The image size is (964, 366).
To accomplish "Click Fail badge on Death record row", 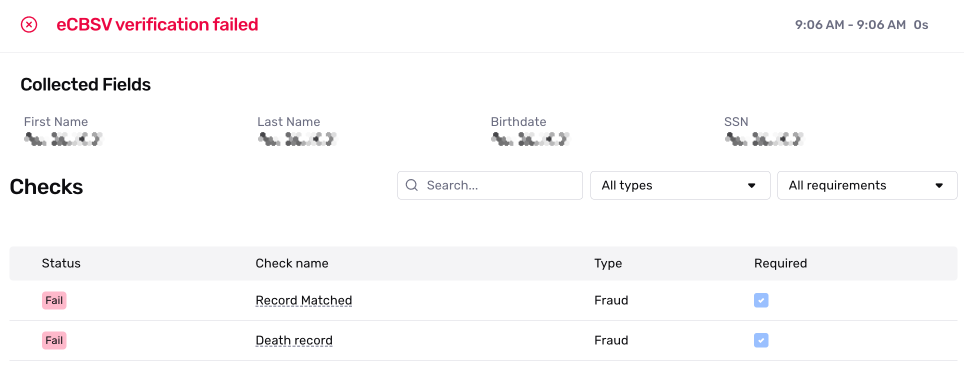I will 54,340.
